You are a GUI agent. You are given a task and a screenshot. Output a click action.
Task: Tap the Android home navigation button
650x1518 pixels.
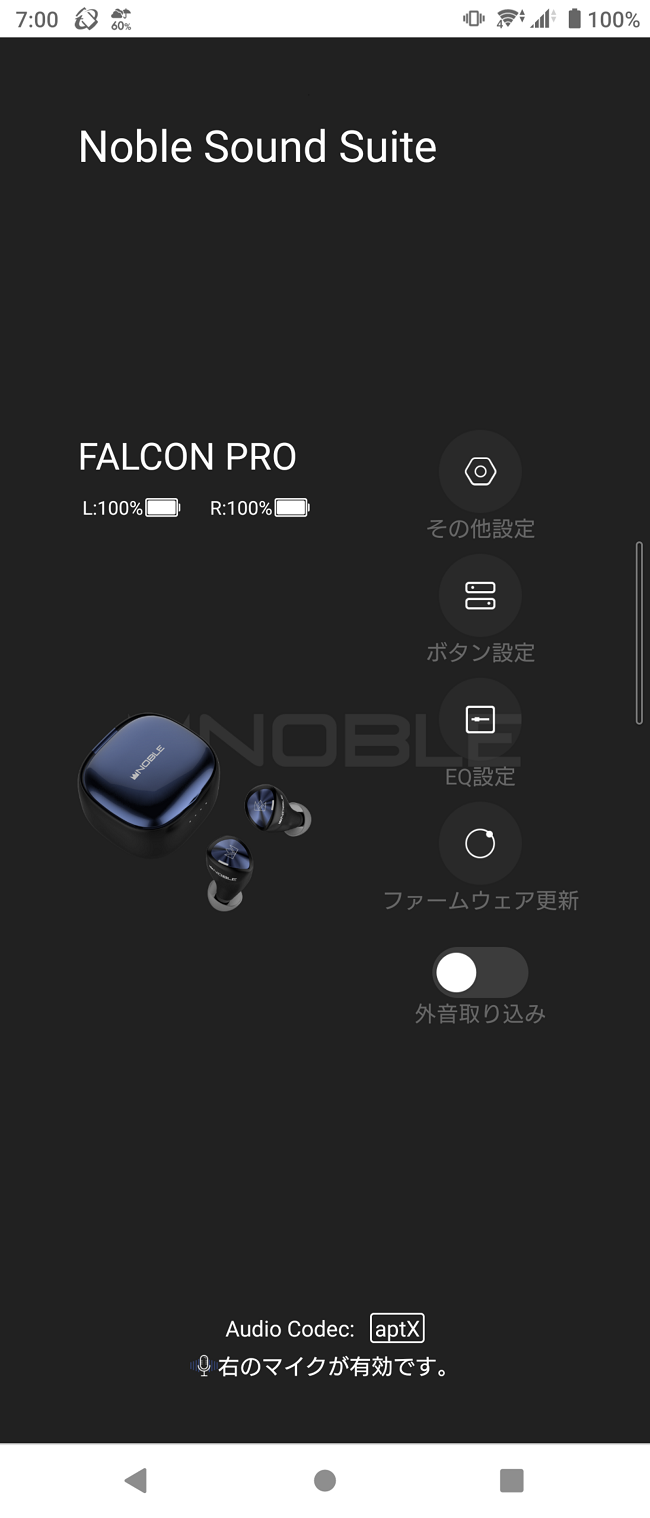tap(325, 1480)
